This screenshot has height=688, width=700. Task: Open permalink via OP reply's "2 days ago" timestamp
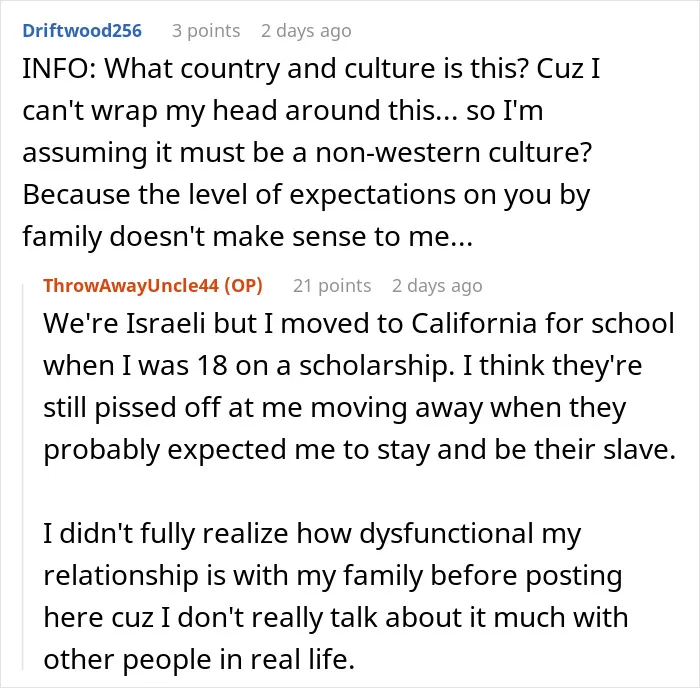point(437,286)
